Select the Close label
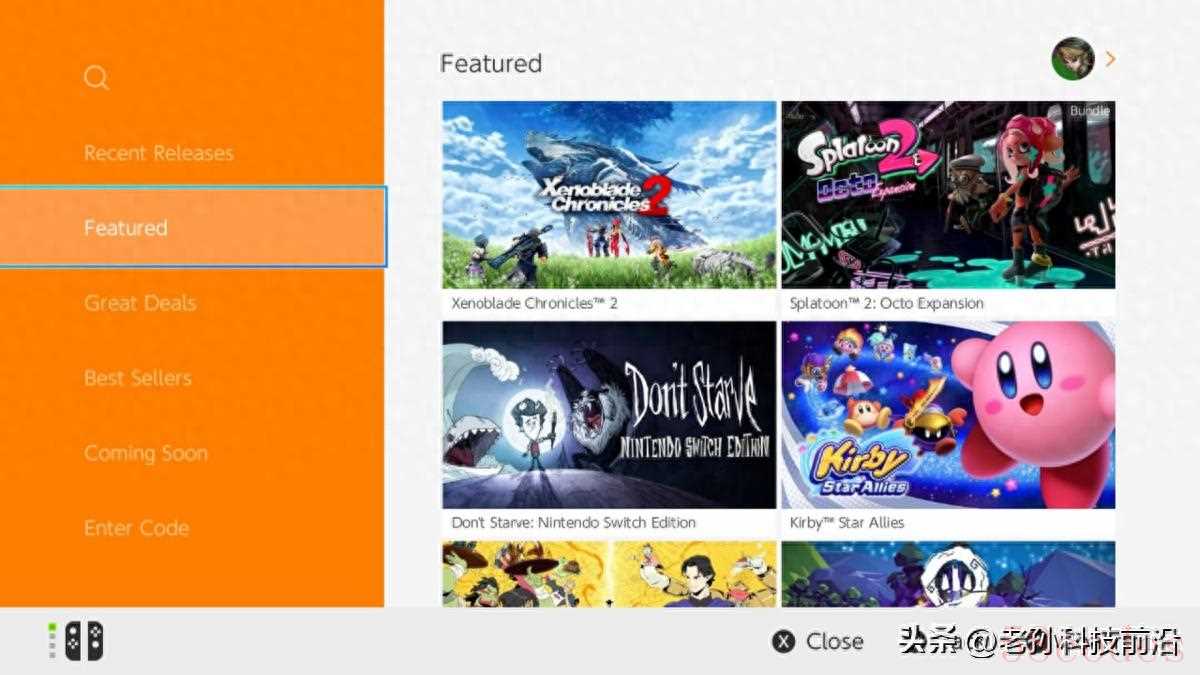Screen dimensions: 1200x675 [x=835, y=642]
